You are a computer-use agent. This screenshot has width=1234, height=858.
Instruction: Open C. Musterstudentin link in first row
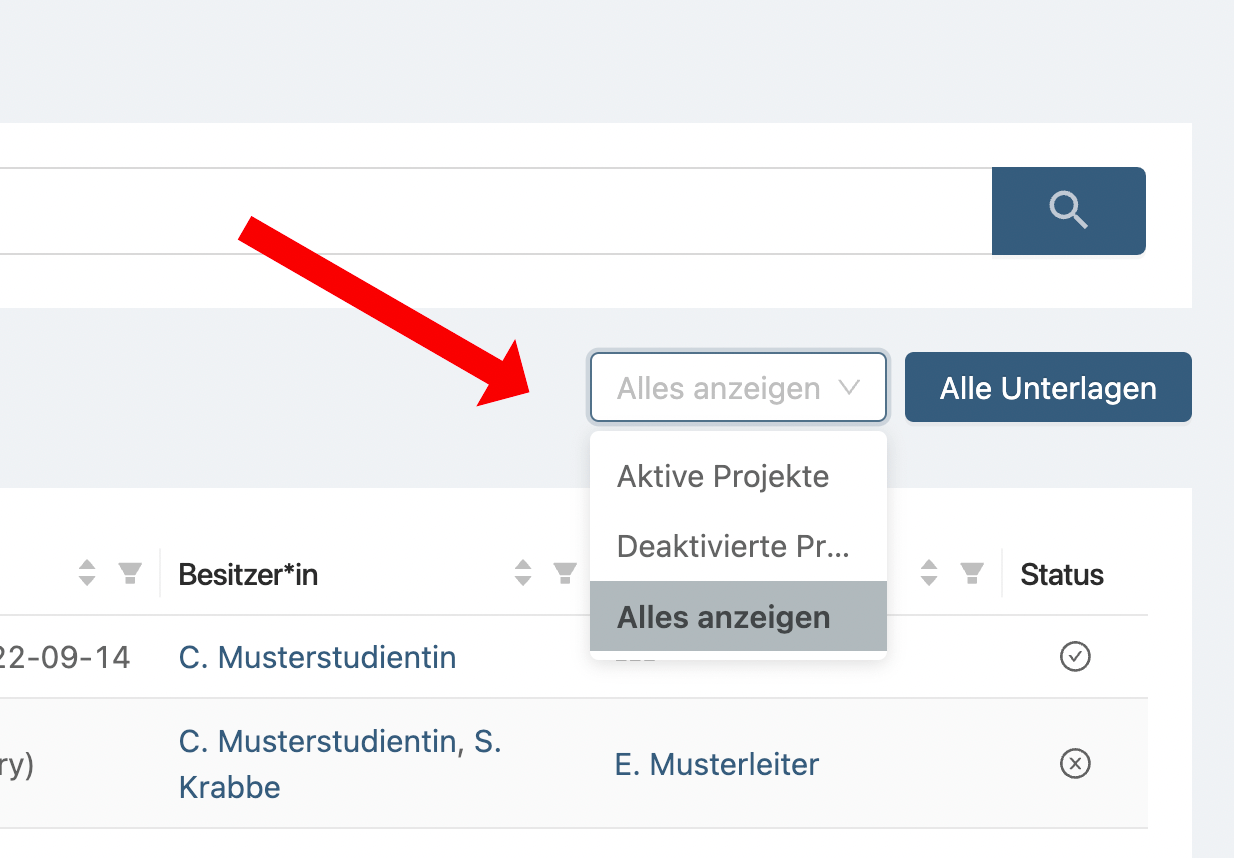point(317,657)
